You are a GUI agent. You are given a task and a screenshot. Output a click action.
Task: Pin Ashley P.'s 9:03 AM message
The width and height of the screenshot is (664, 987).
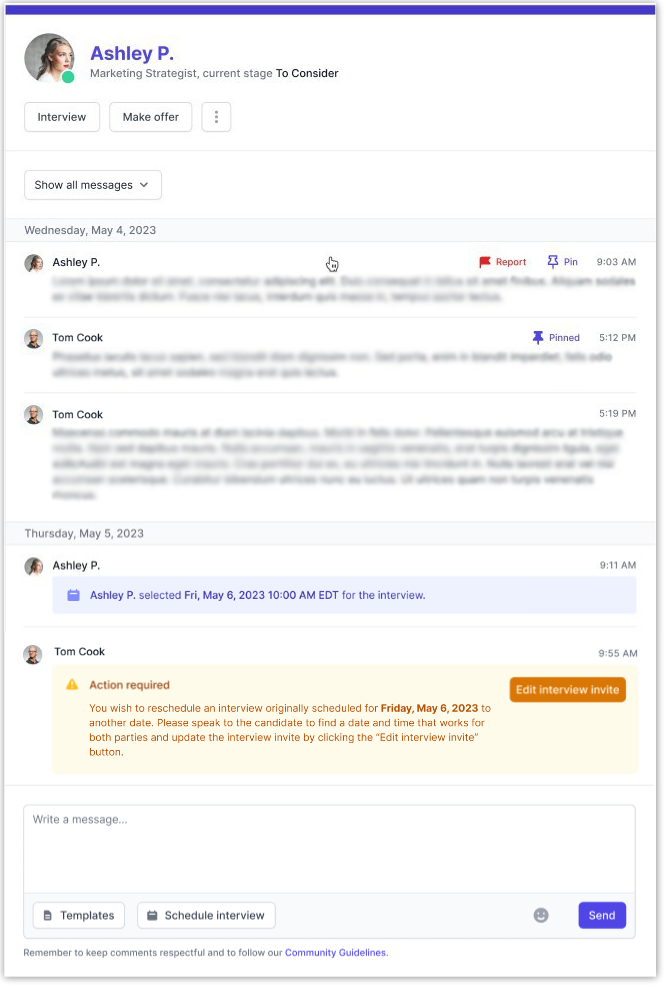click(562, 262)
